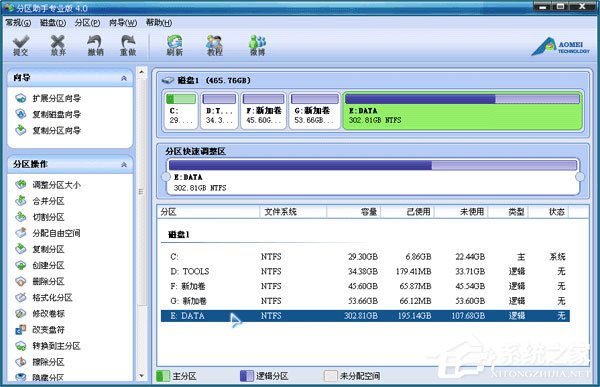Click the 重做 (redo) toolbar icon

pyautogui.click(x=128, y=45)
